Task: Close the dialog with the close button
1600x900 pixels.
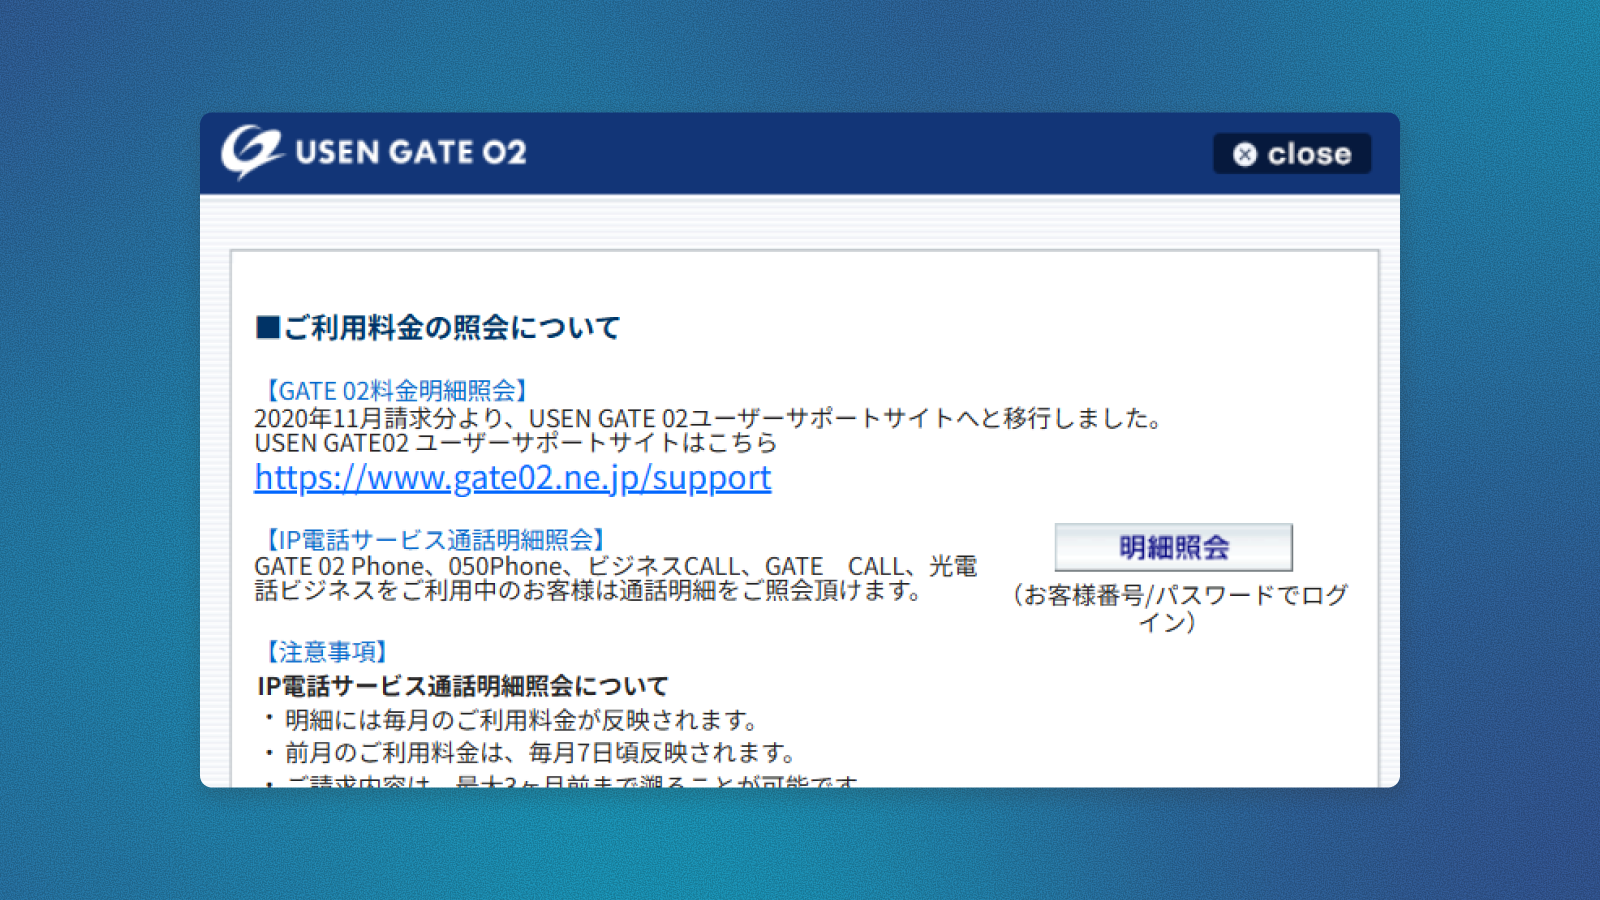Action: pos(1292,154)
